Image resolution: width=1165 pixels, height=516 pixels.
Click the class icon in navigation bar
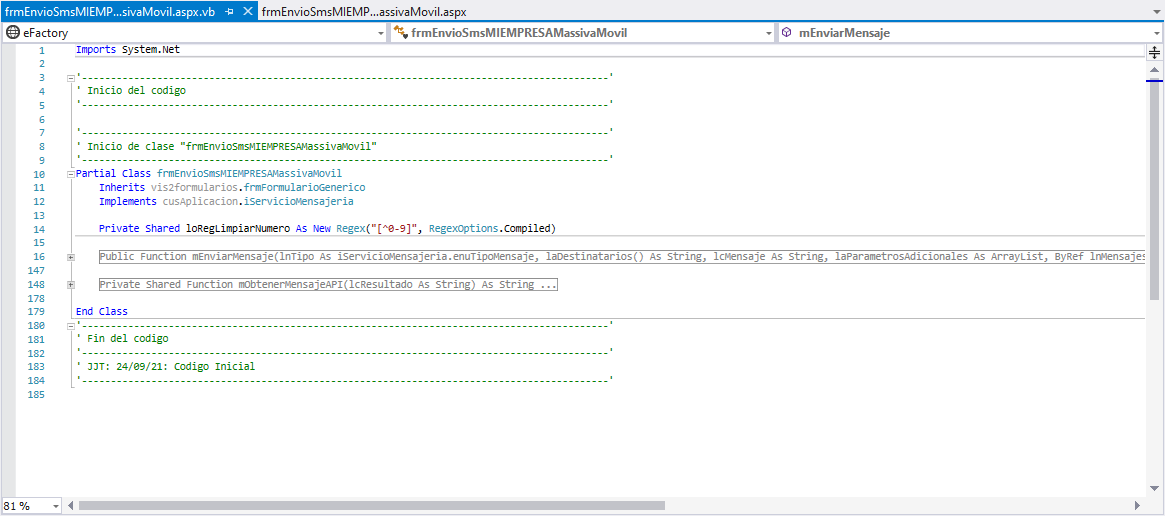point(400,33)
